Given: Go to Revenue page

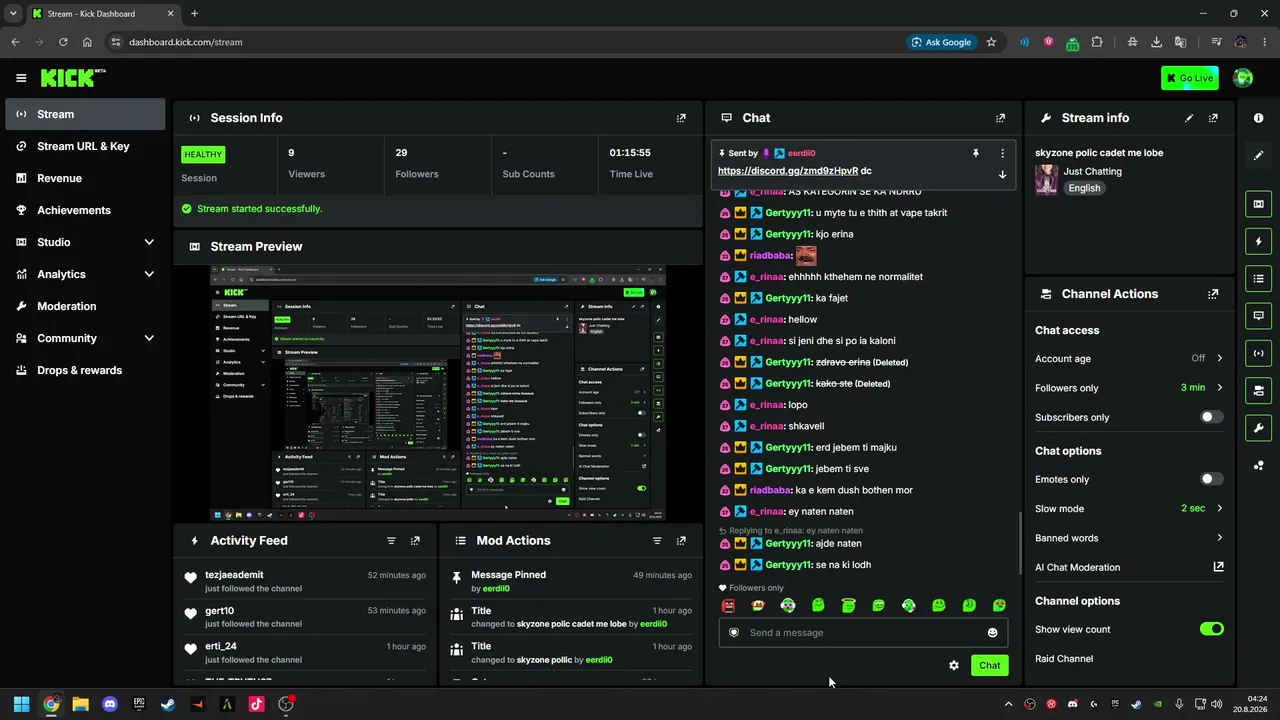Looking at the screenshot, I should coord(85,178).
